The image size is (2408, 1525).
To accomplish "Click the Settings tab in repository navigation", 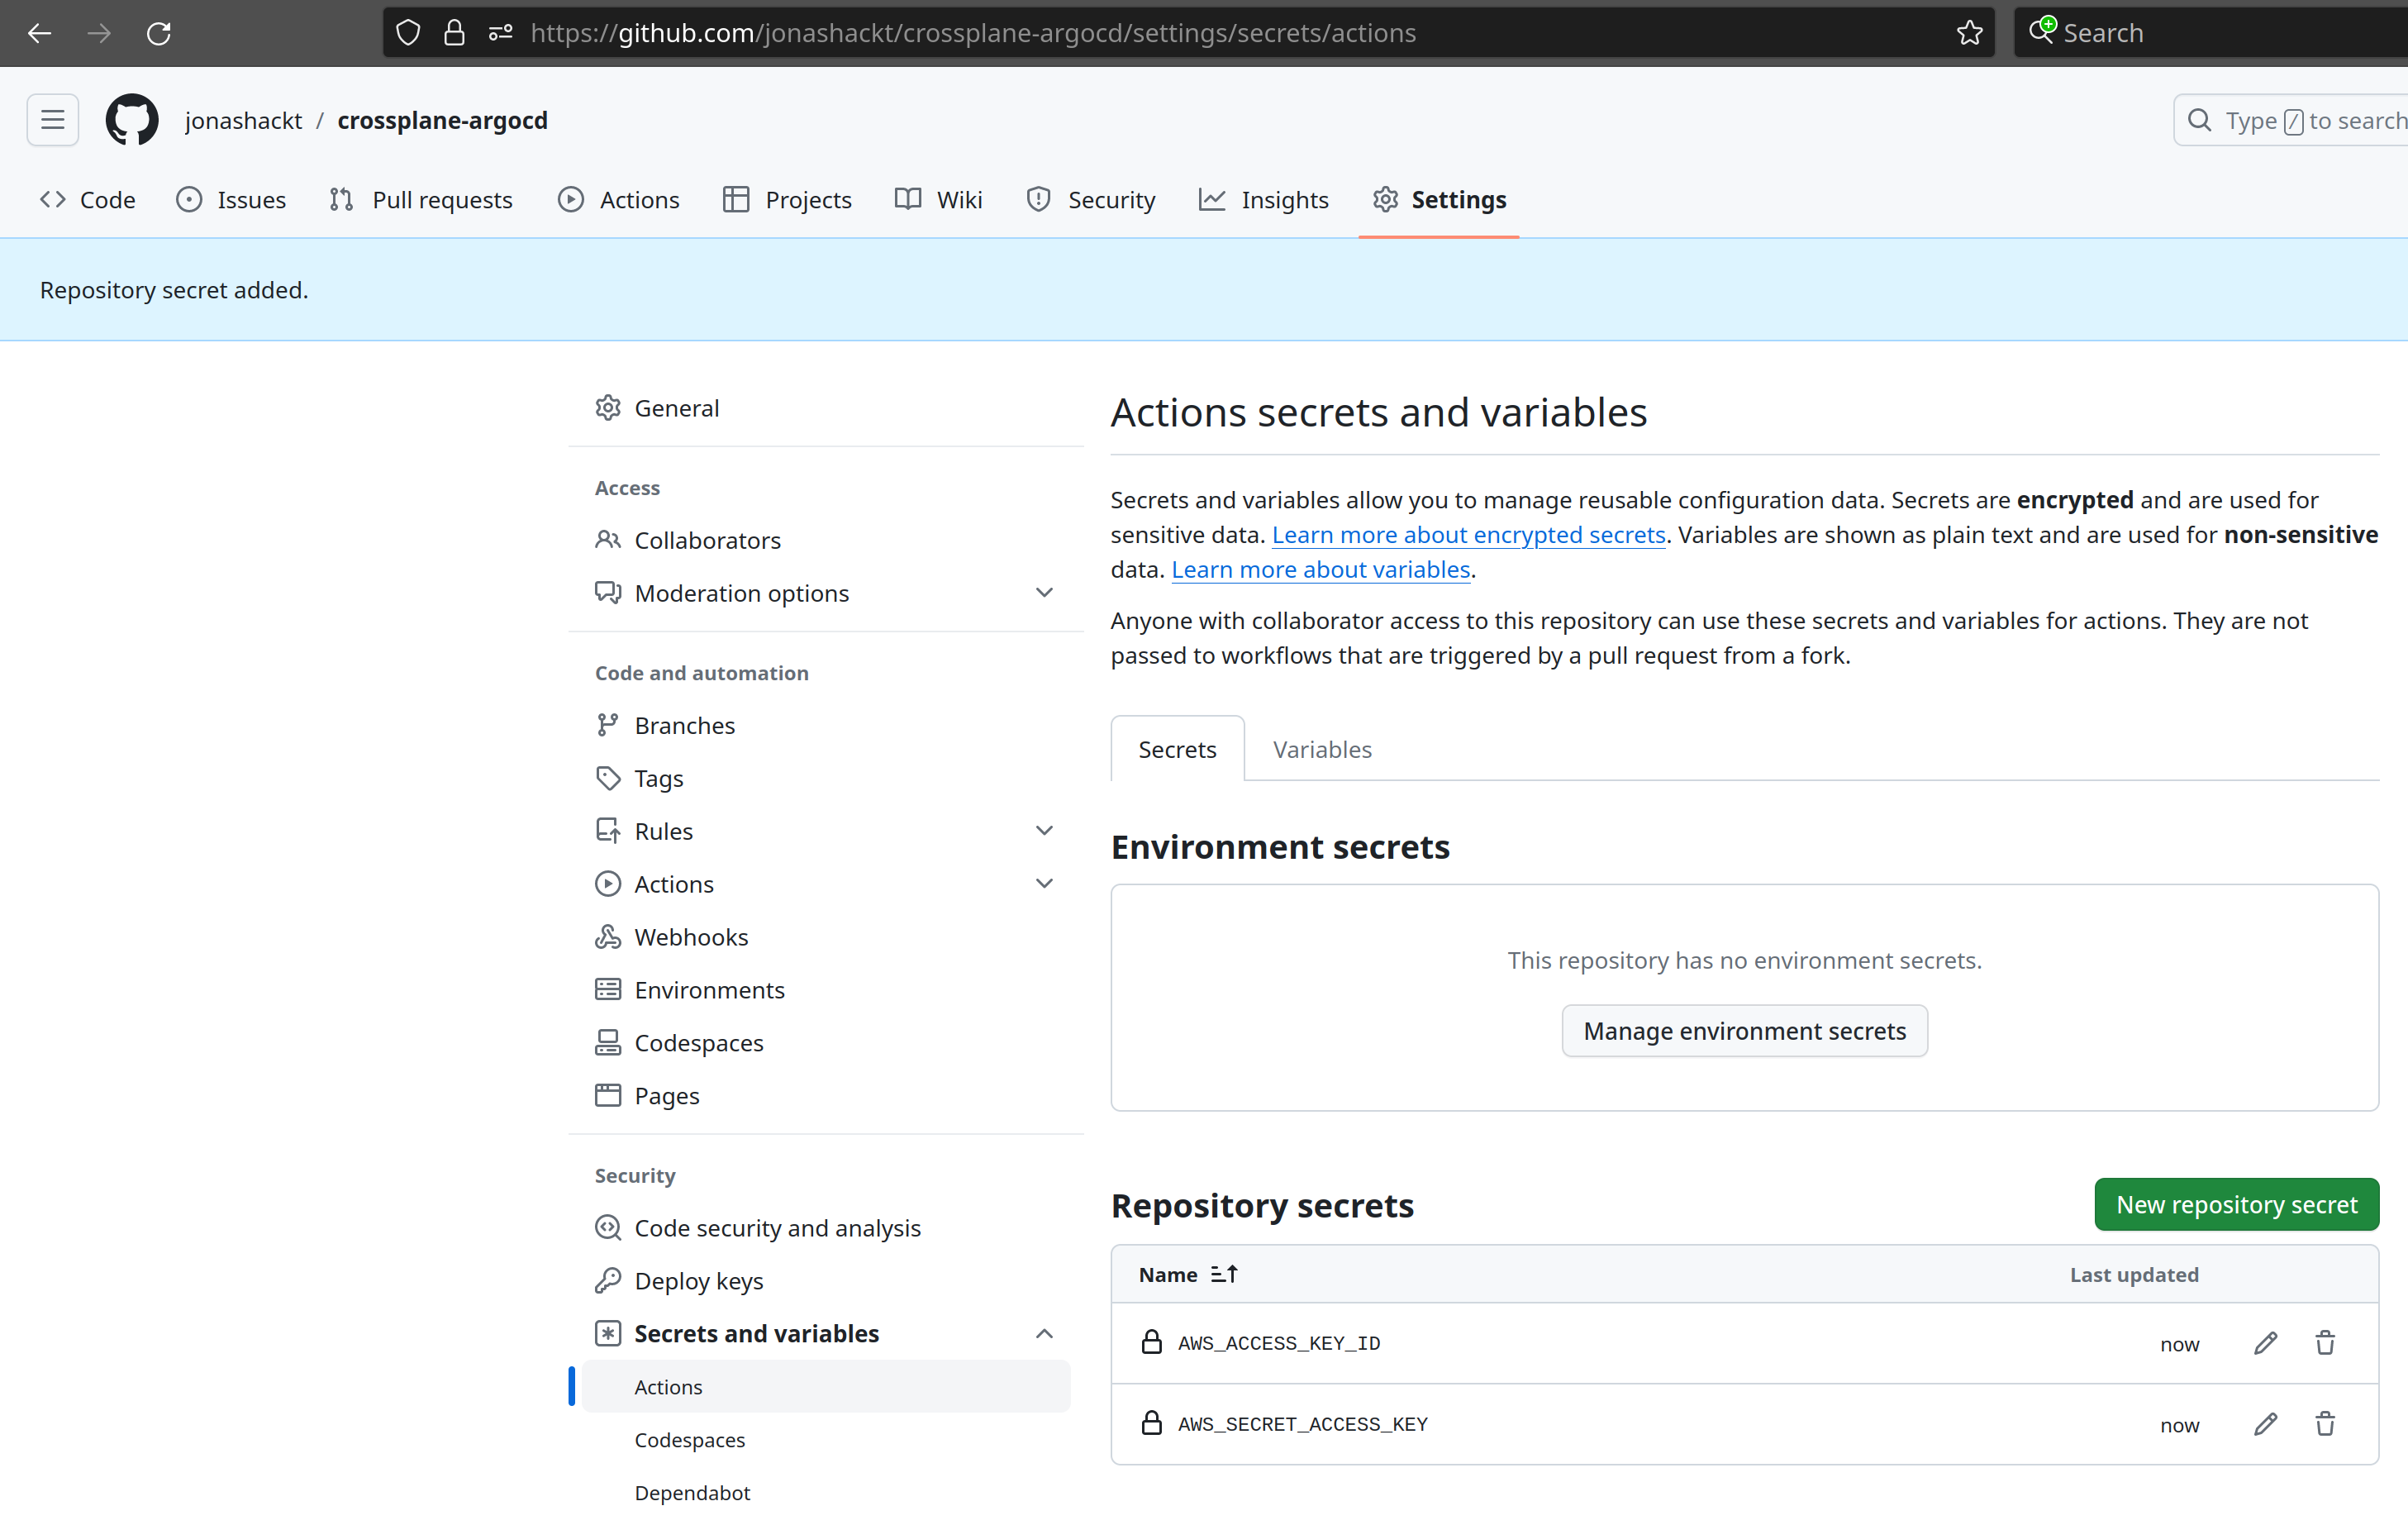I will [1459, 200].
